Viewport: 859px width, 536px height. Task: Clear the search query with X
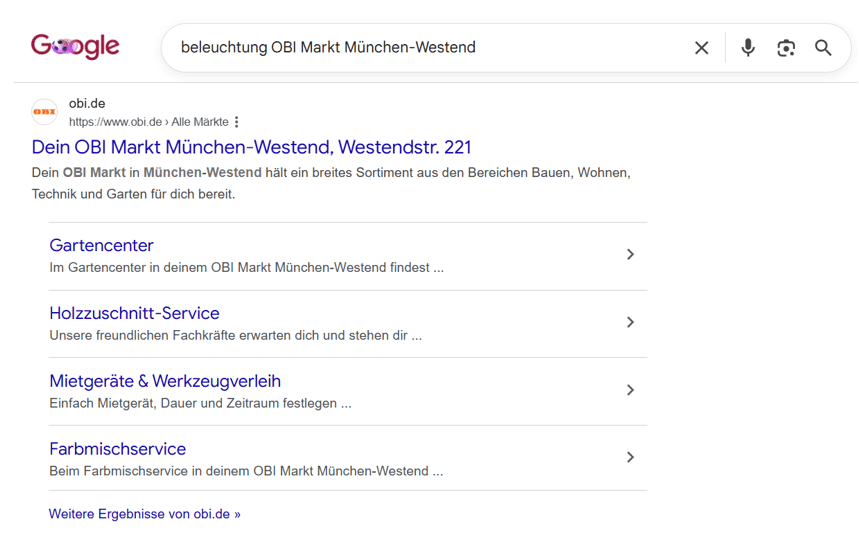(701, 48)
